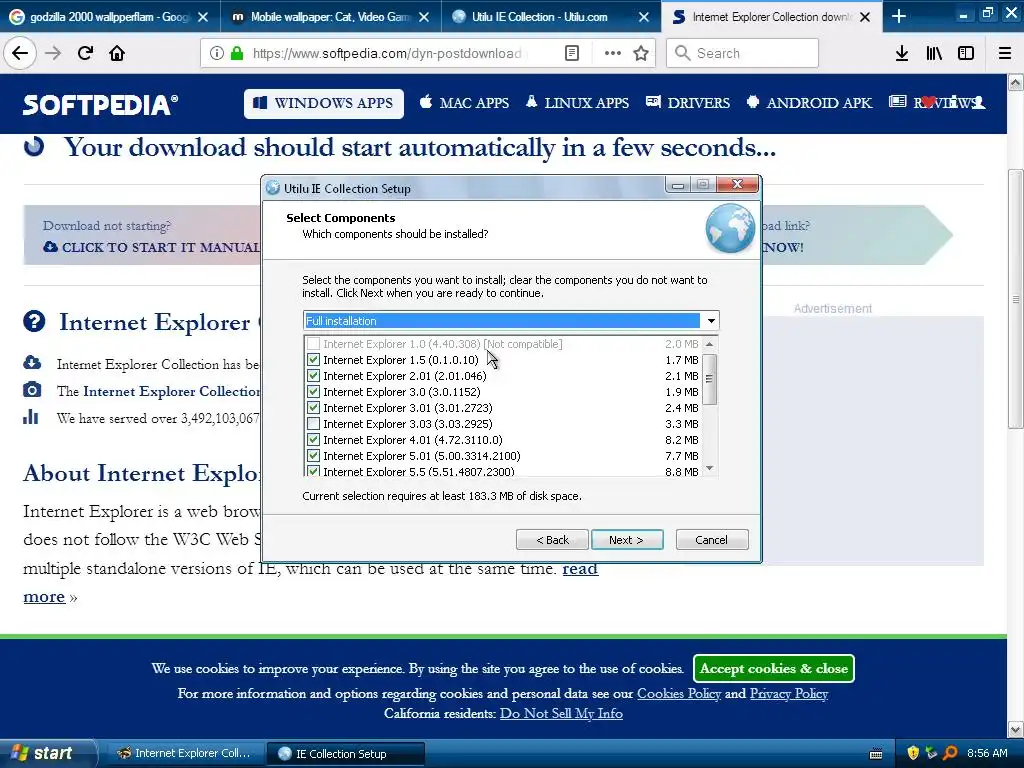Image resolution: width=1024 pixels, height=768 pixels.
Task: Reload the current page
Action: coord(85,53)
